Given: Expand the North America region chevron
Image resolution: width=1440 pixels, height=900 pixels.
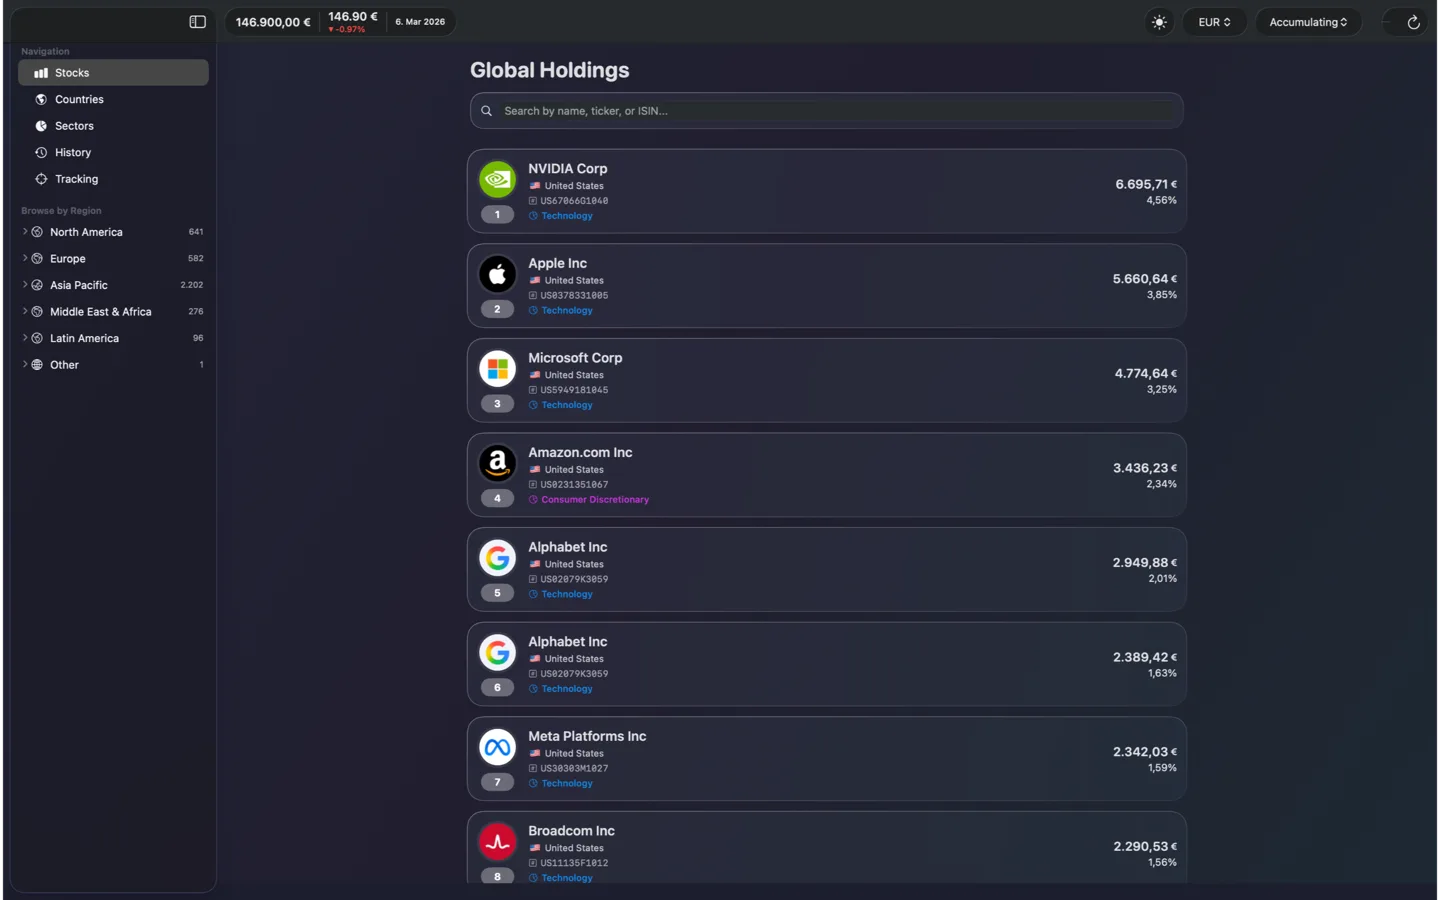Looking at the screenshot, I should 25,232.
